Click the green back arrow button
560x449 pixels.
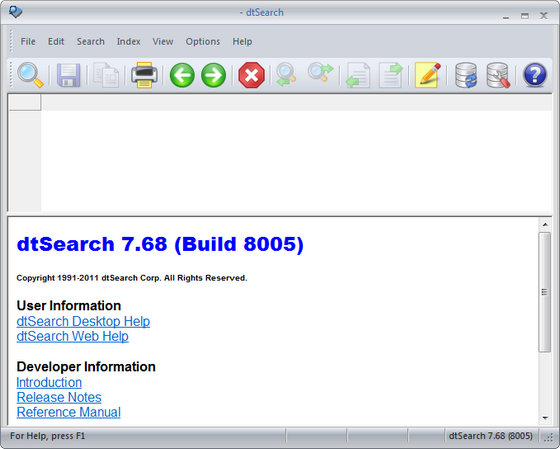coord(182,75)
